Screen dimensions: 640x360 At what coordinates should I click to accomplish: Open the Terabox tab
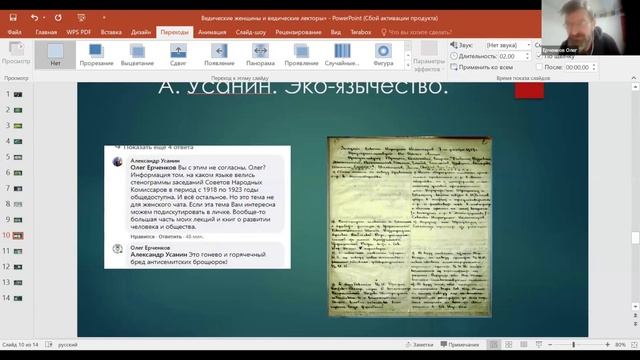[361, 32]
